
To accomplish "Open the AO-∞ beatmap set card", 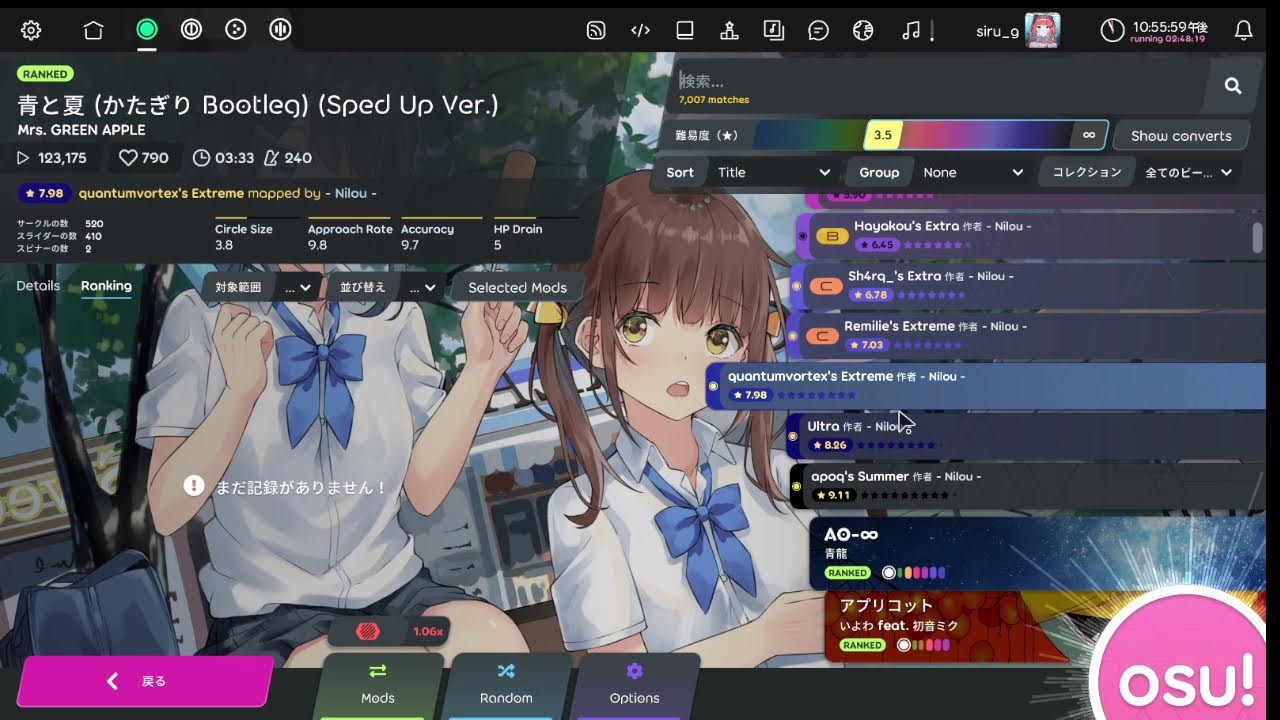I will click(x=1040, y=553).
